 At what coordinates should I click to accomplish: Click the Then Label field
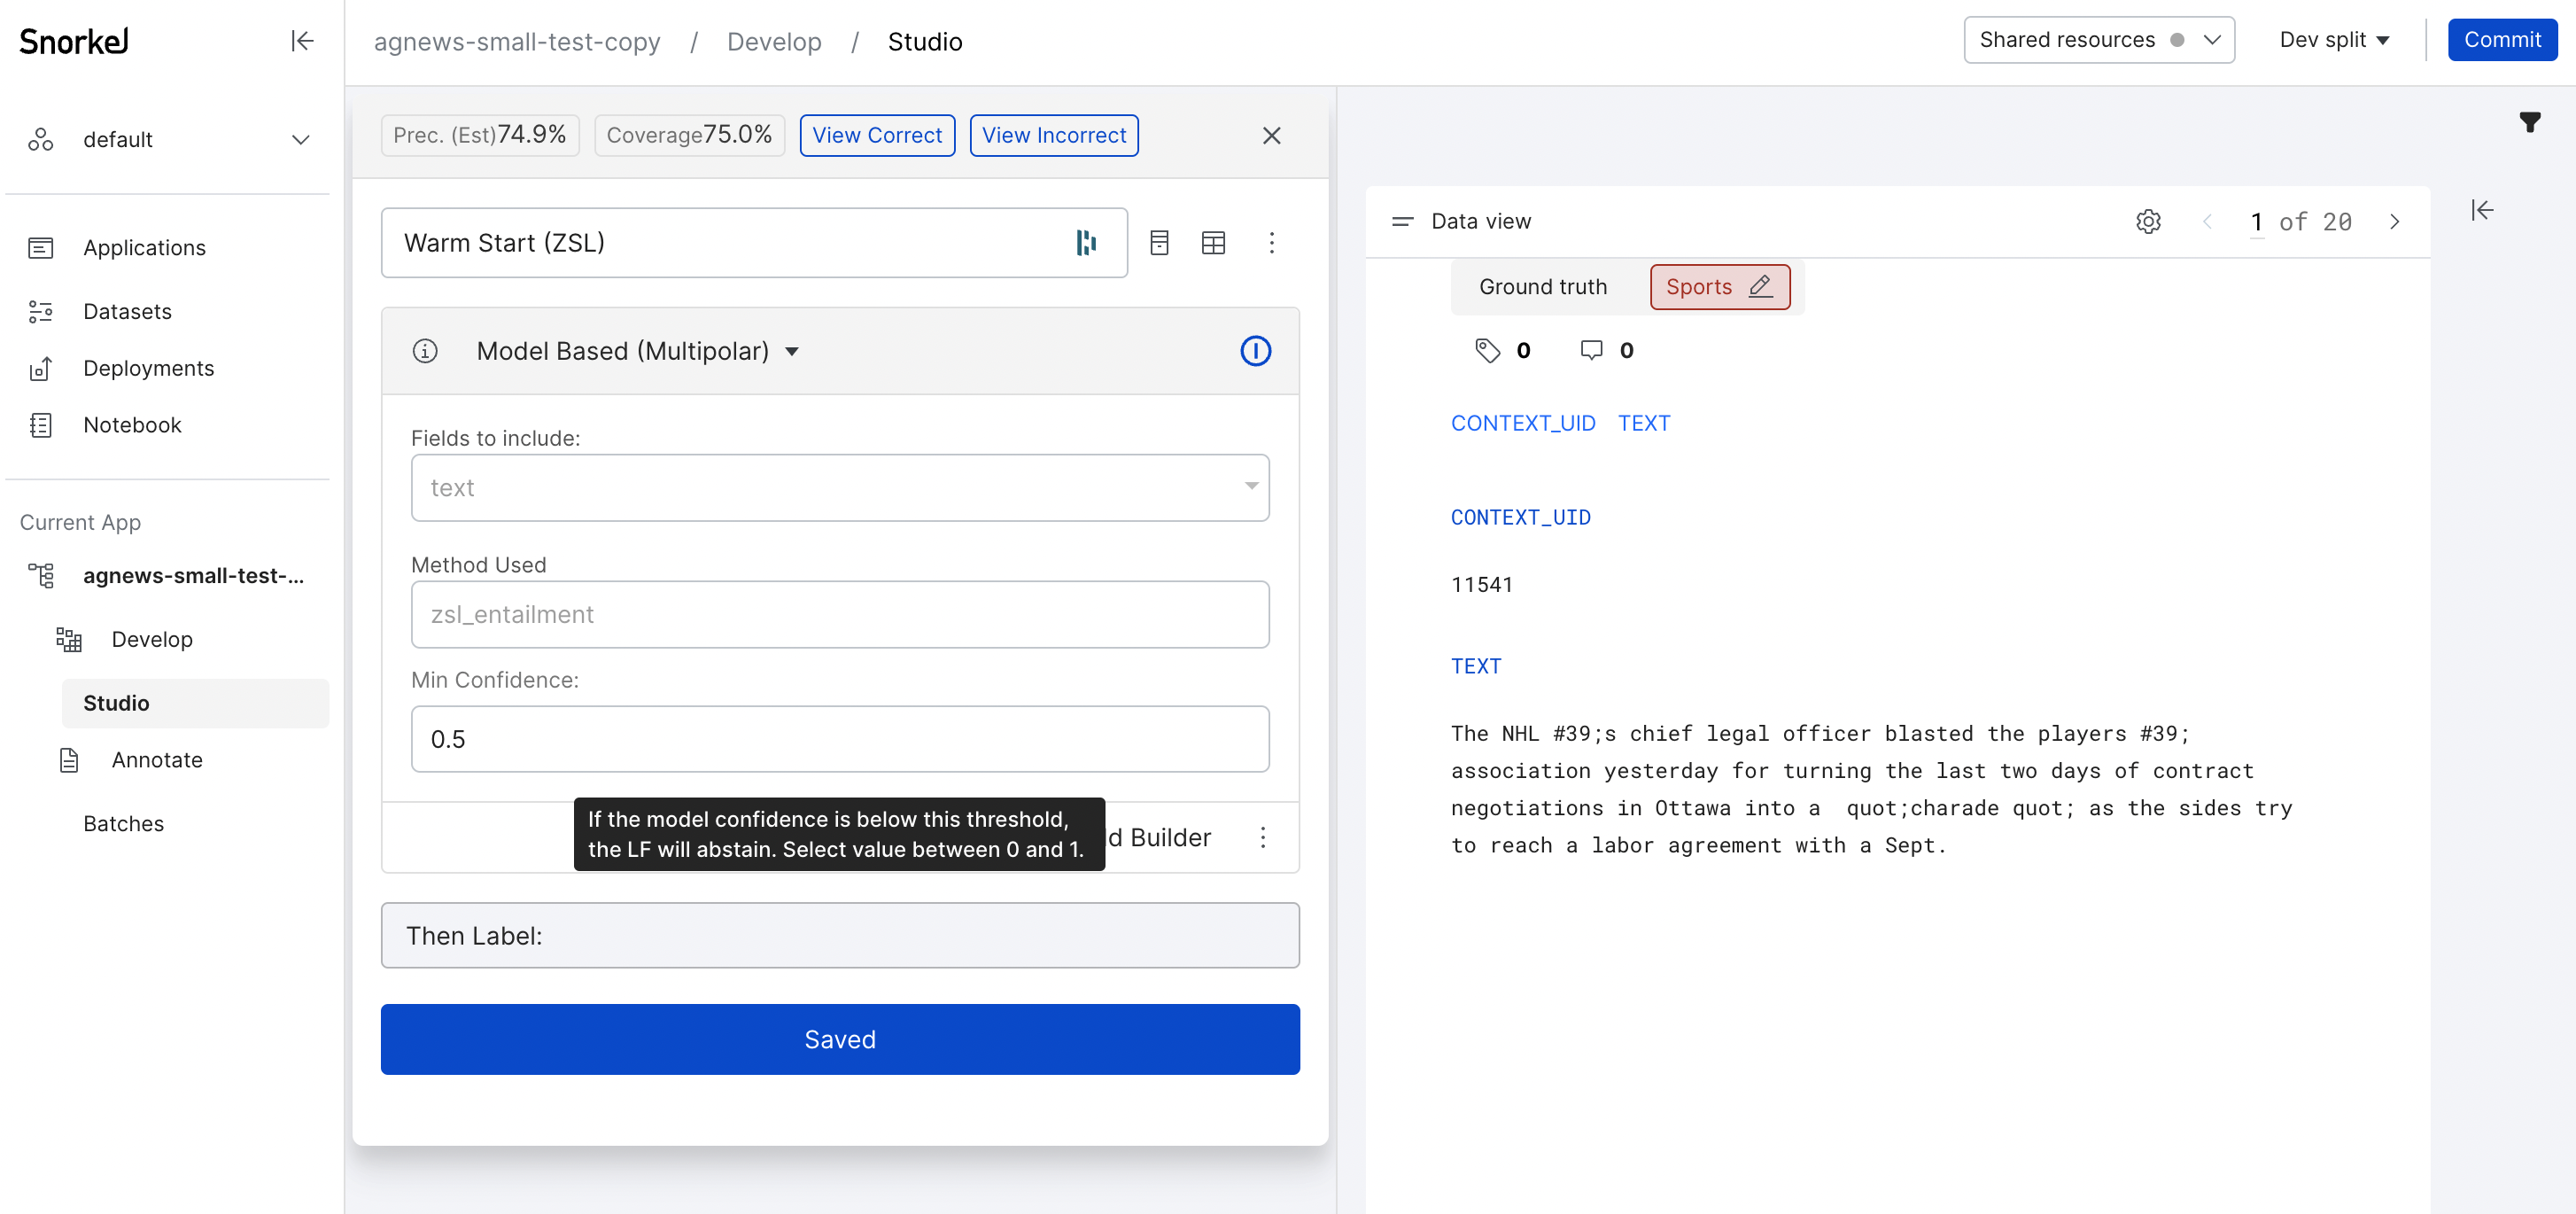click(x=840, y=935)
